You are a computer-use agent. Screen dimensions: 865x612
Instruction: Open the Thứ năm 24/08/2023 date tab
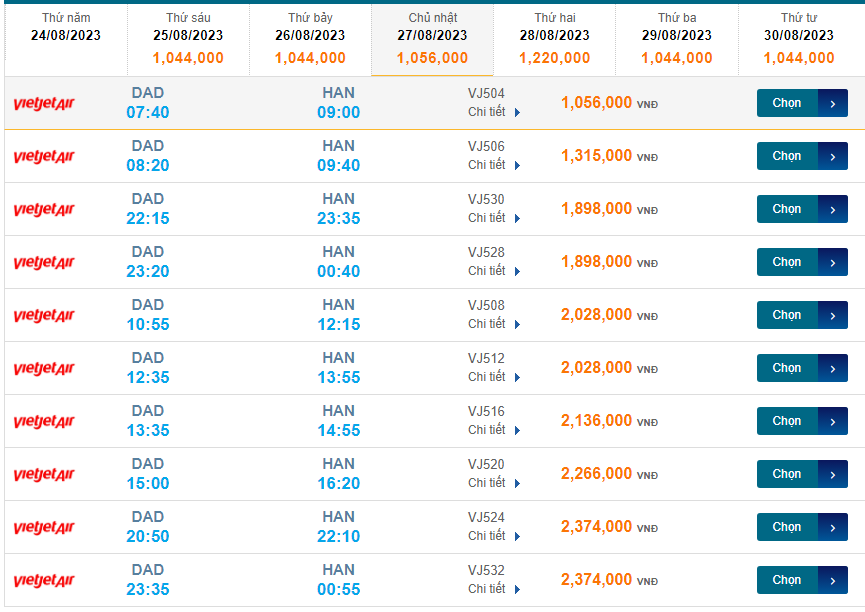click(x=66, y=29)
